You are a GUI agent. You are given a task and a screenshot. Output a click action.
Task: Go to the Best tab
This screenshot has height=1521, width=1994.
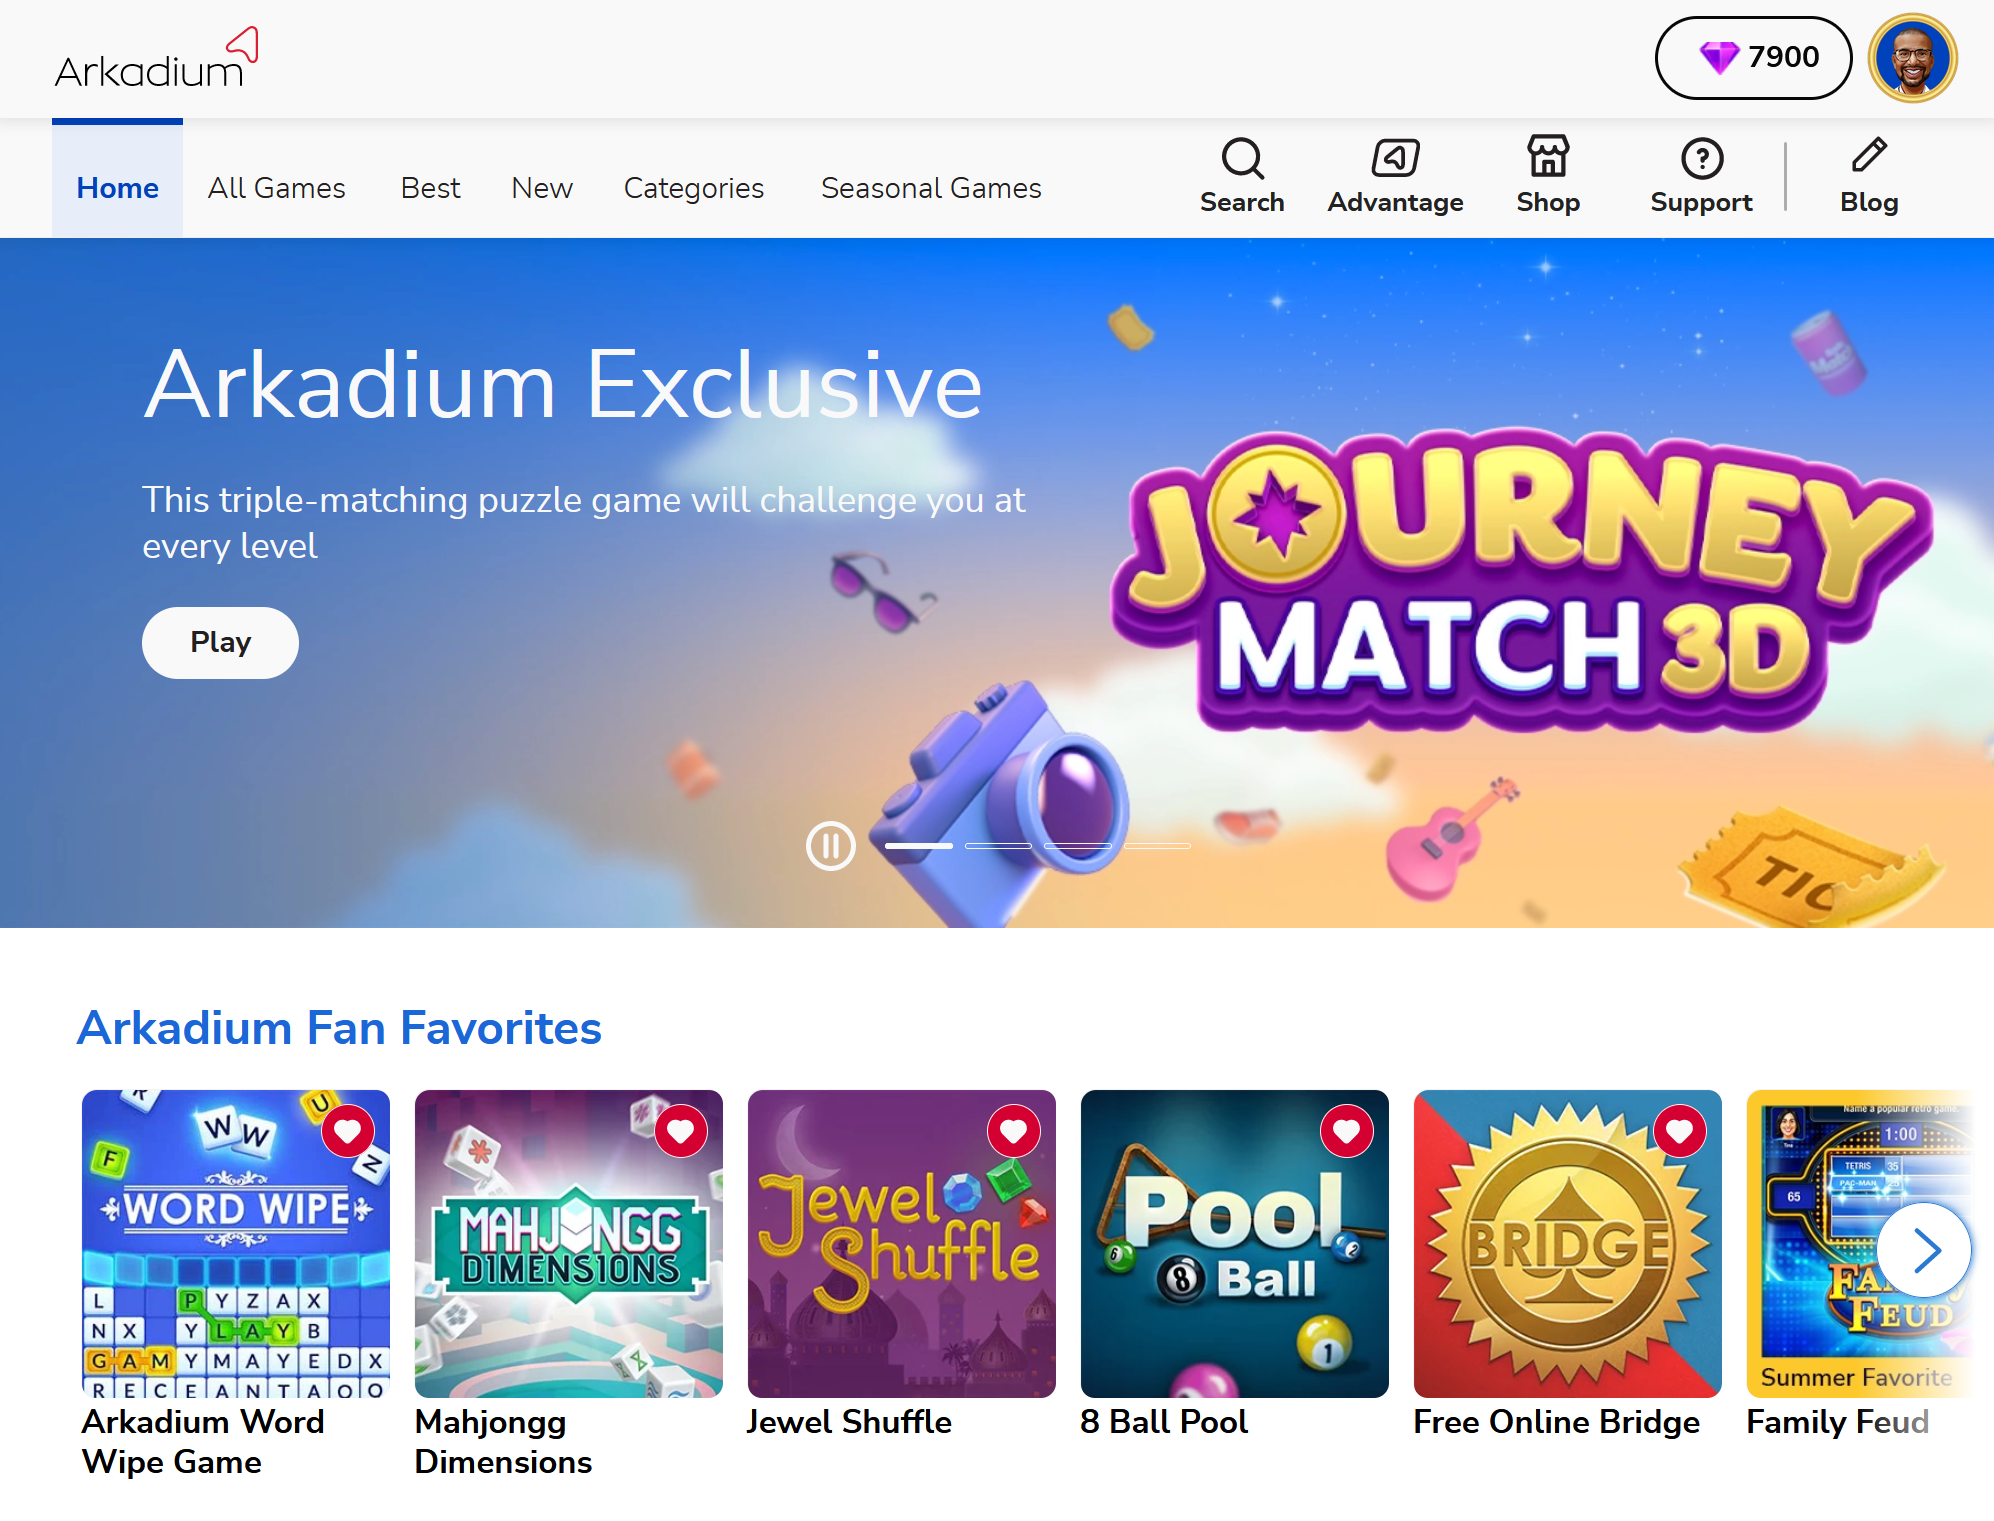point(430,188)
